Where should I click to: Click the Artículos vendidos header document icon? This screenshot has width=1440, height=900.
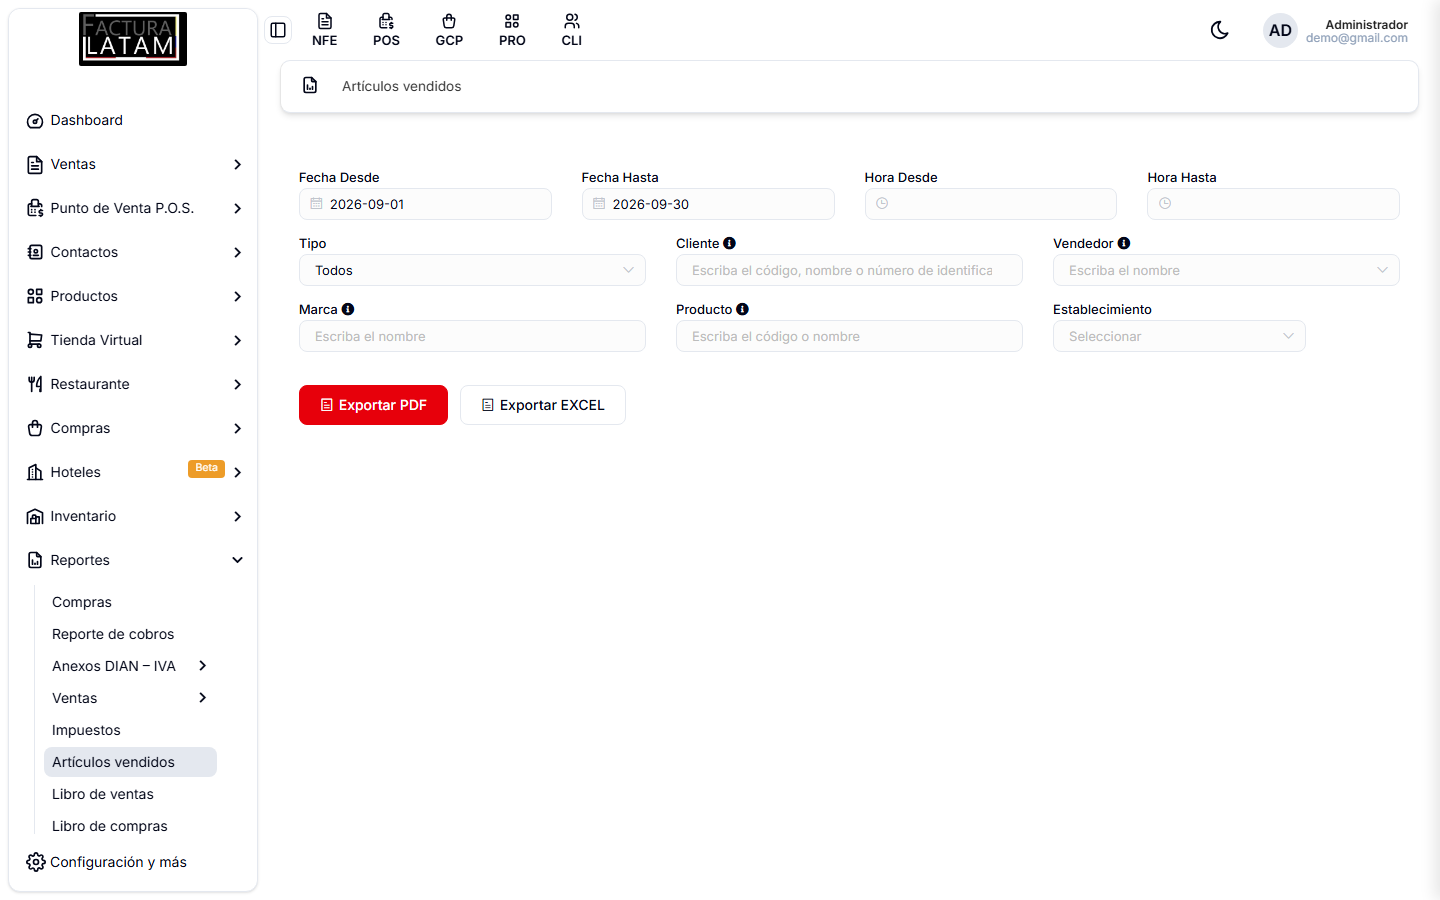(x=310, y=86)
